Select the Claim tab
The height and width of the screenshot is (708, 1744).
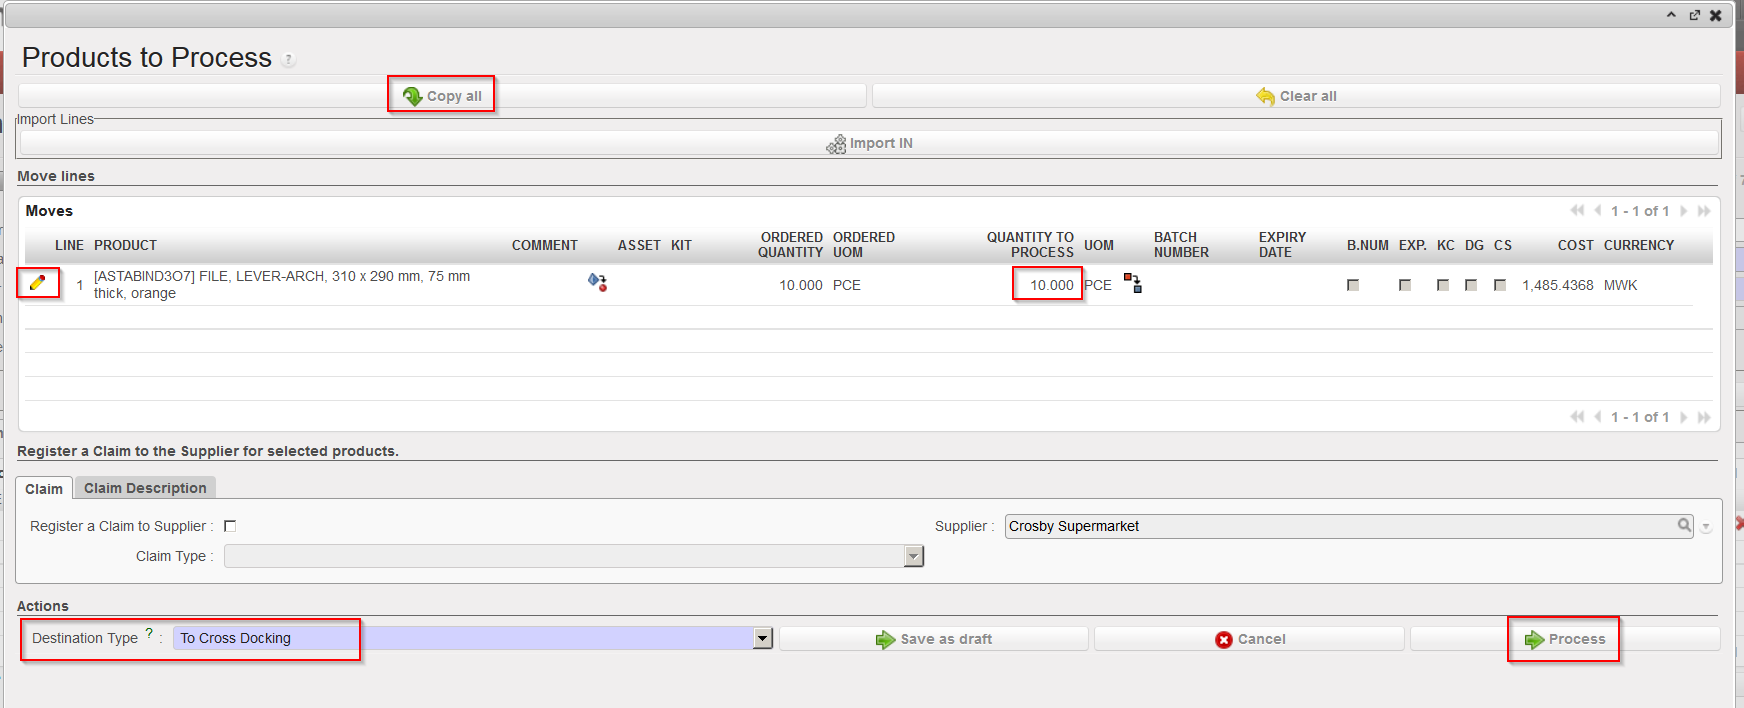pyautogui.click(x=44, y=489)
